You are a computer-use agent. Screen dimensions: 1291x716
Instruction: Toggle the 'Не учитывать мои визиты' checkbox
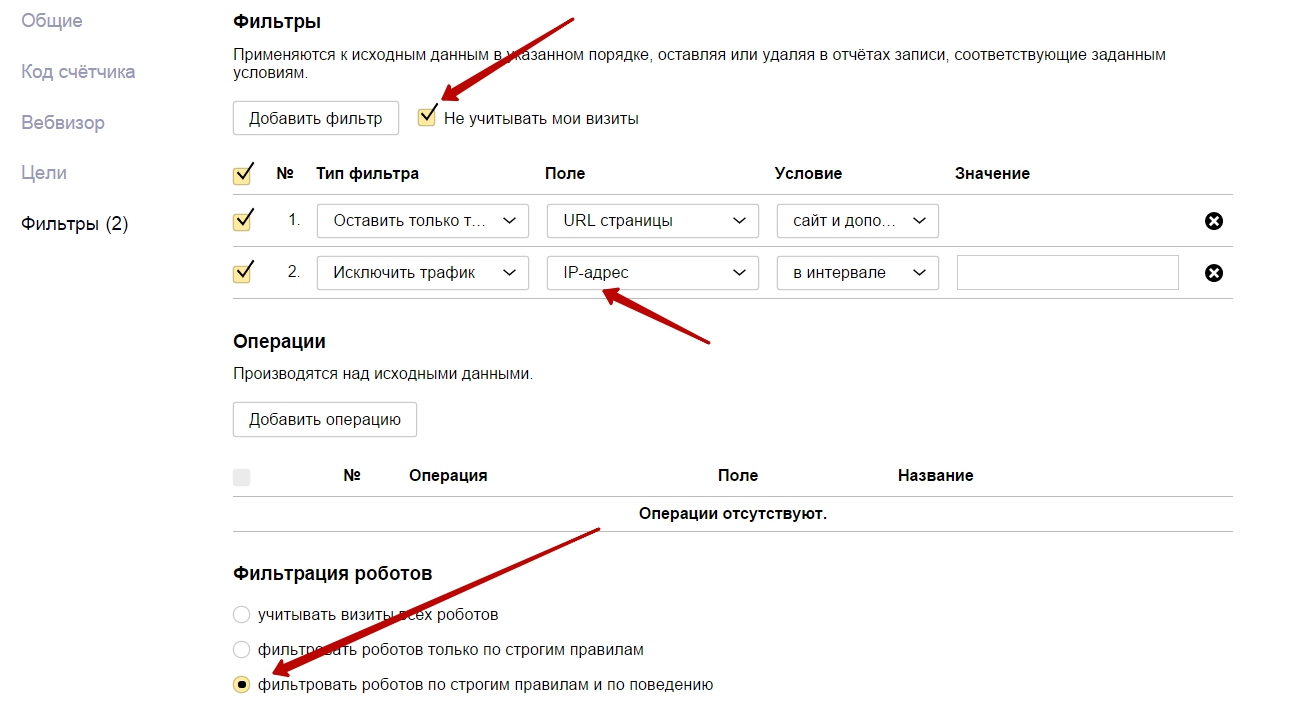(428, 118)
